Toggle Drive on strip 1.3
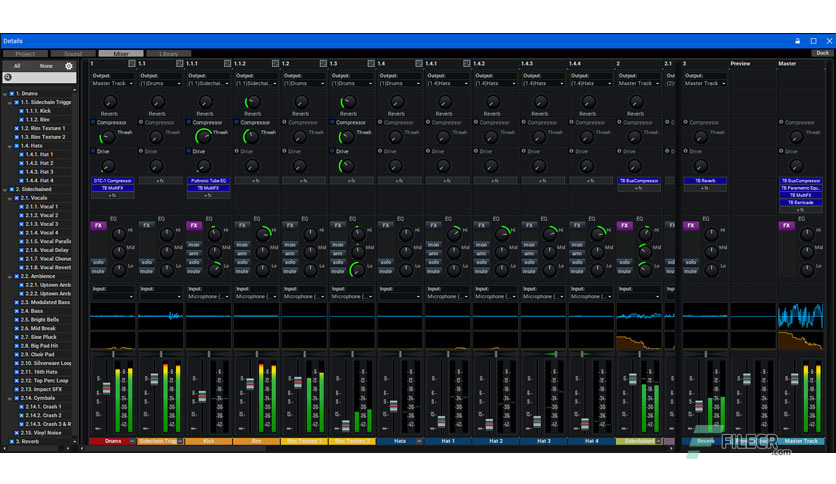Image resolution: width=836 pixels, height=484 pixels. pos(332,151)
